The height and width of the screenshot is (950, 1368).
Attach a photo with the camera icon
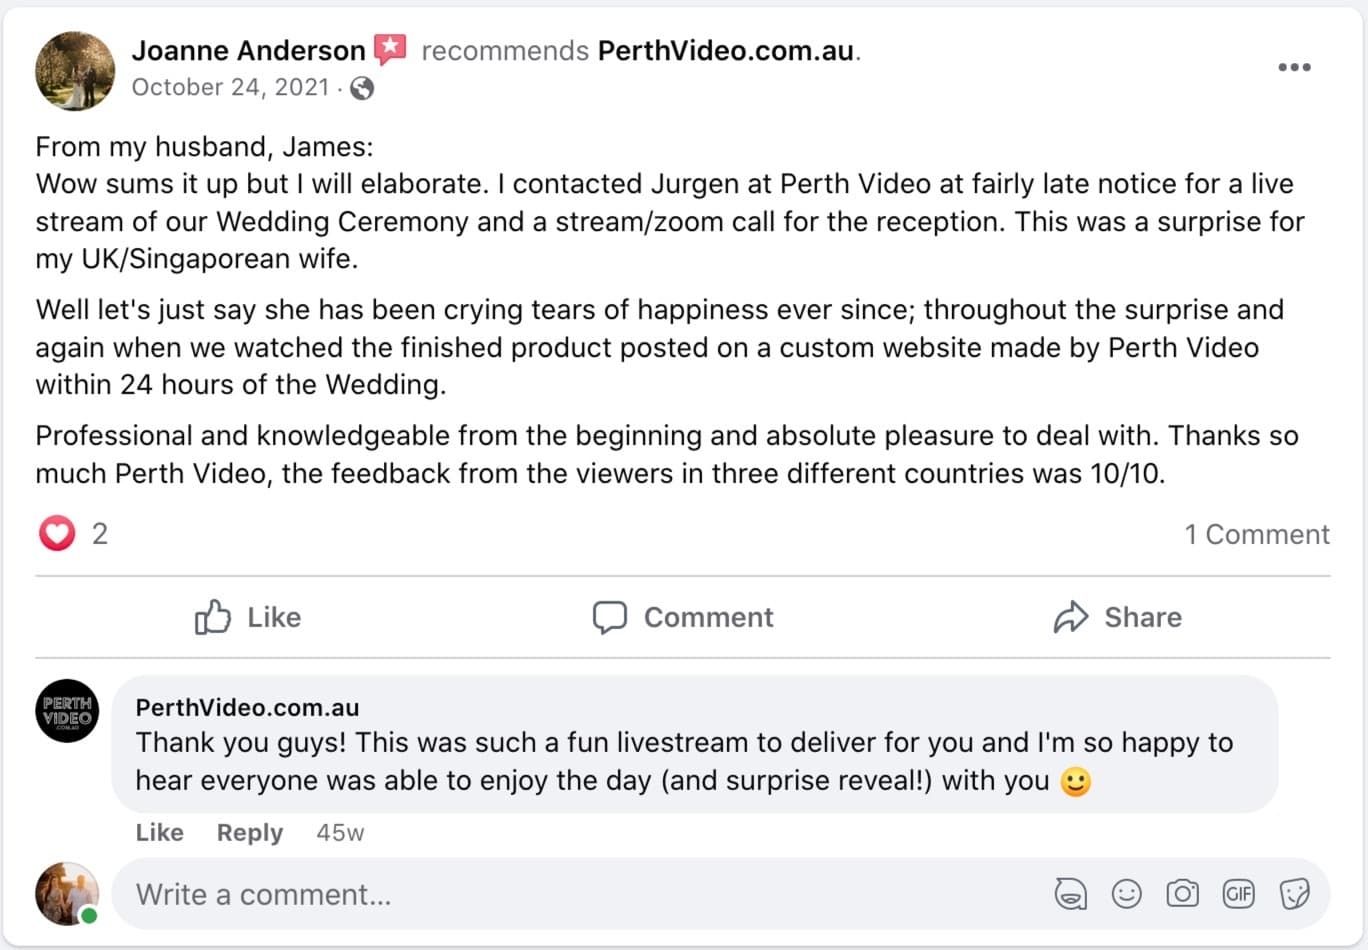(1182, 893)
